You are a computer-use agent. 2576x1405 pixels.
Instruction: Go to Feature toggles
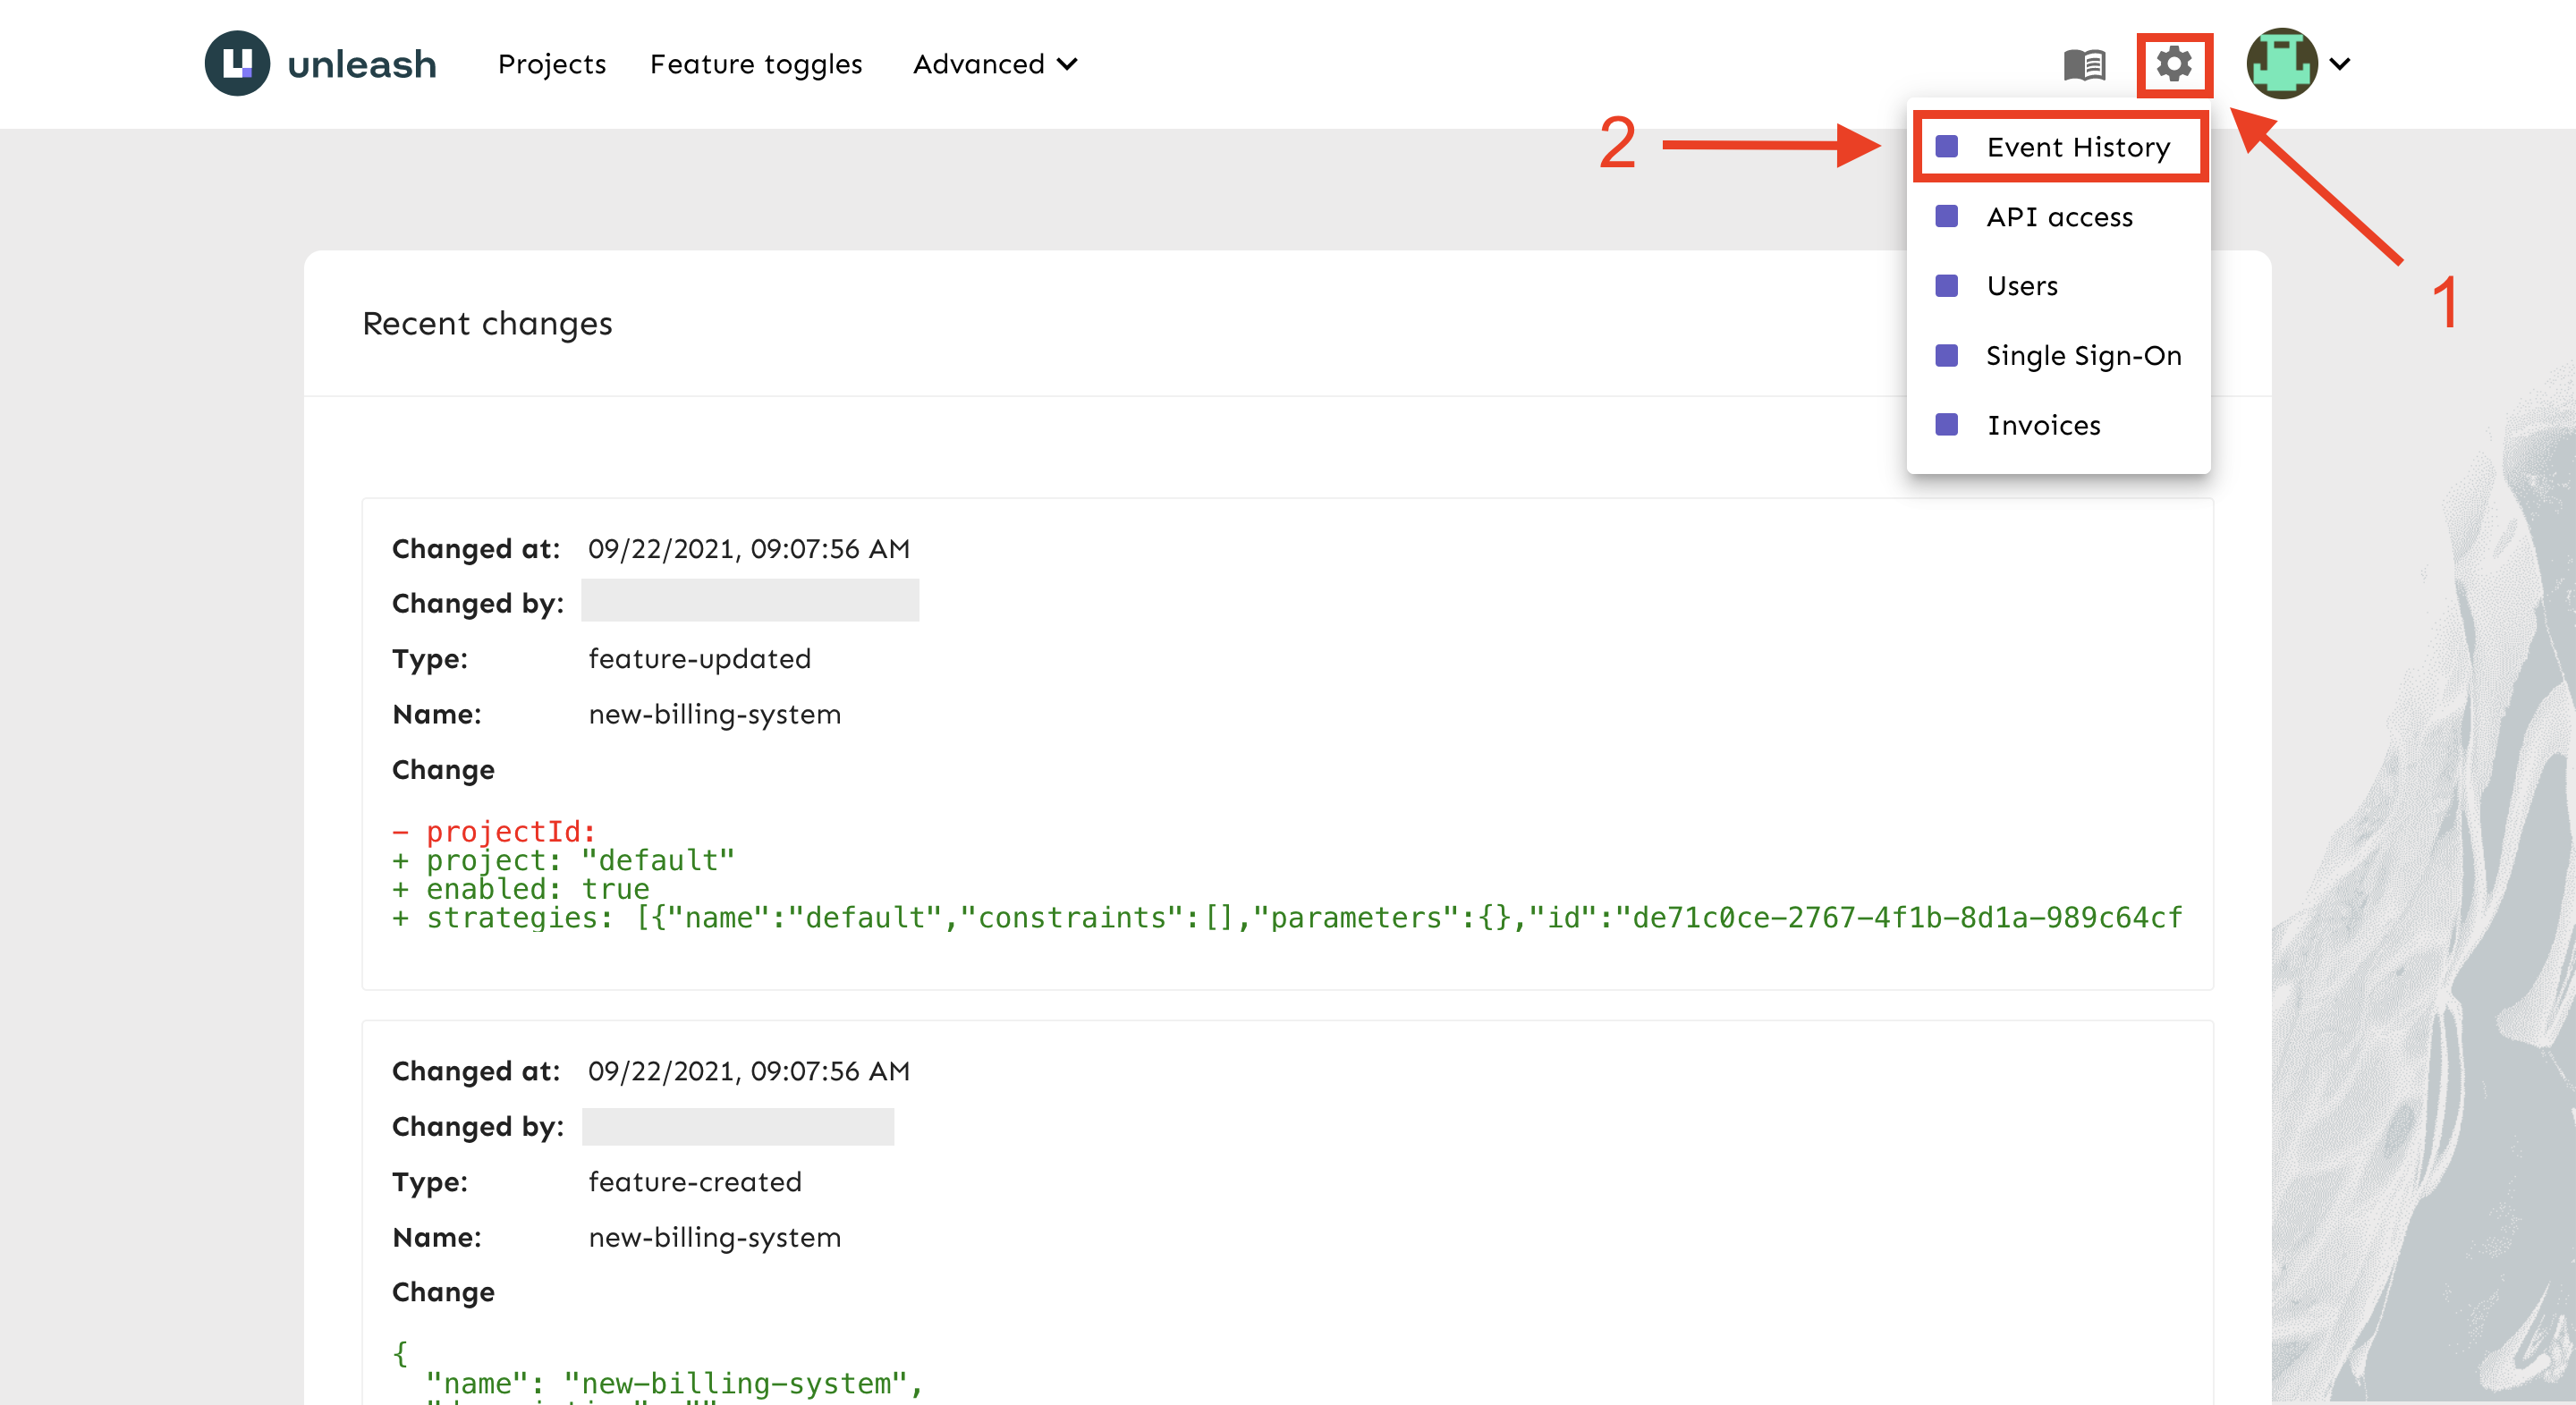coord(756,64)
